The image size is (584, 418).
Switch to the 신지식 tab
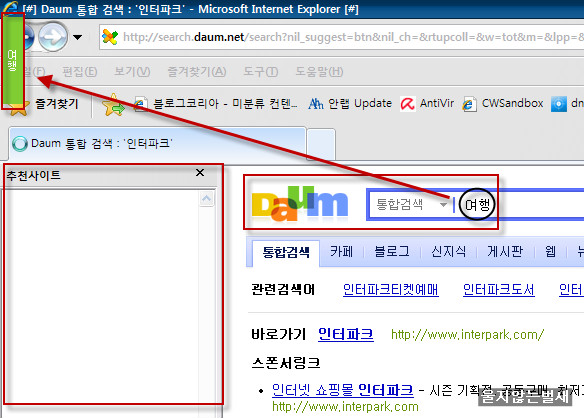click(448, 251)
